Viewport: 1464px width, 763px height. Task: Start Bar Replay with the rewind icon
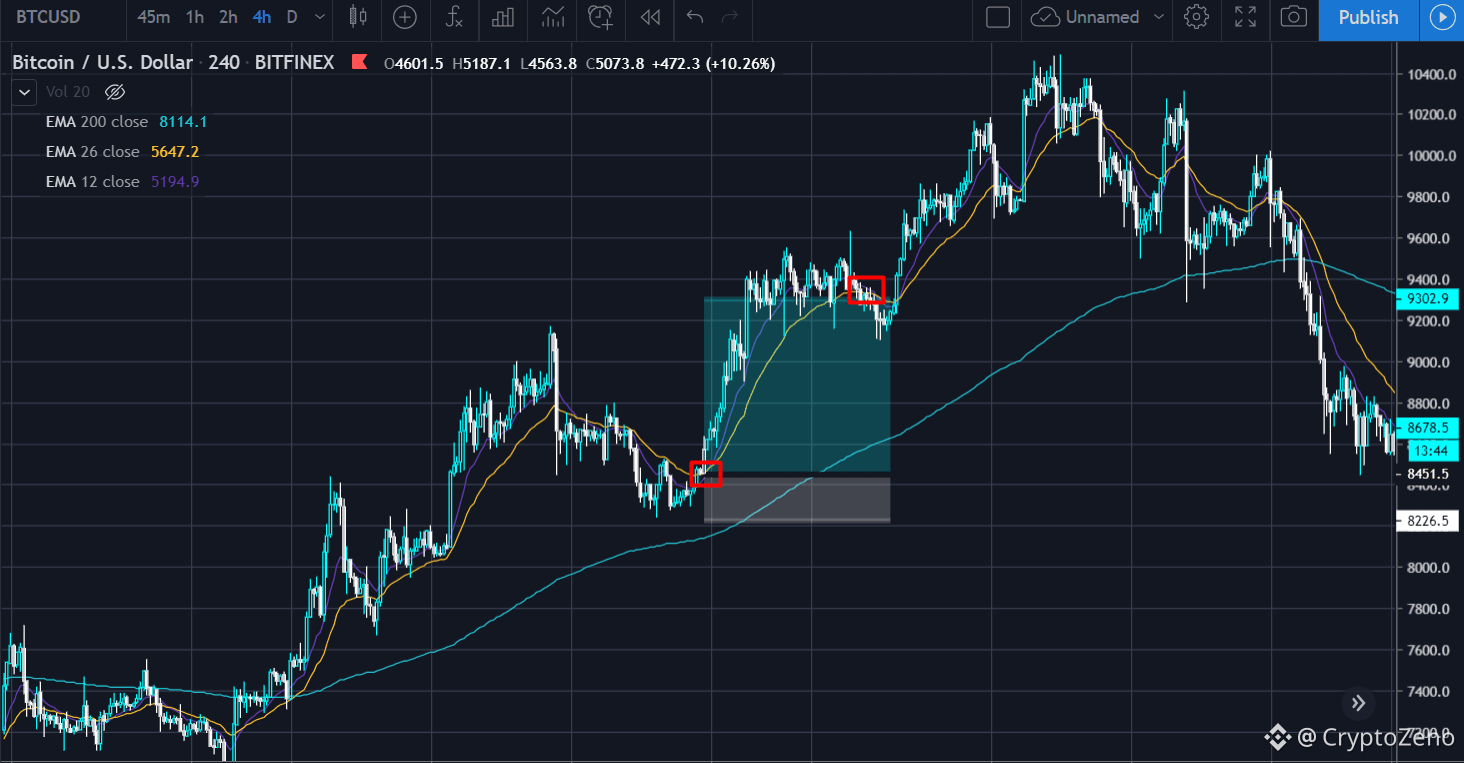click(649, 19)
